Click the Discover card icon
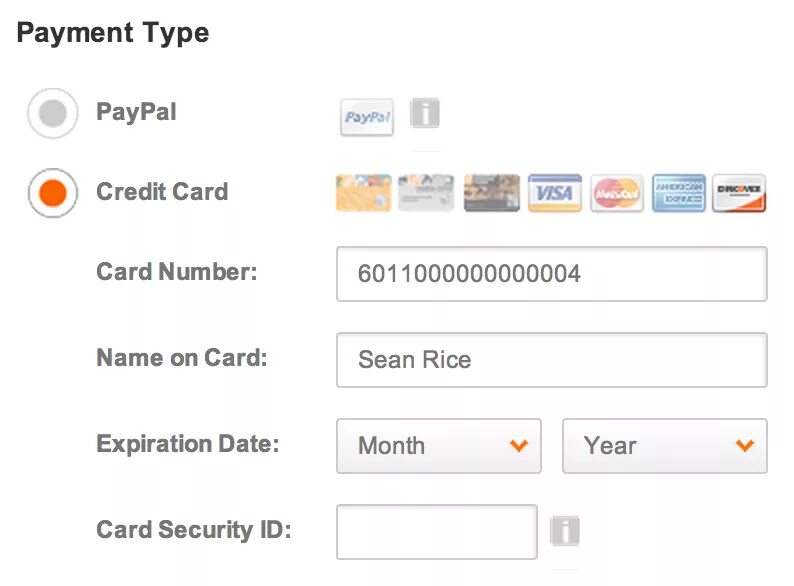794x586 pixels. pyautogui.click(x=740, y=192)
